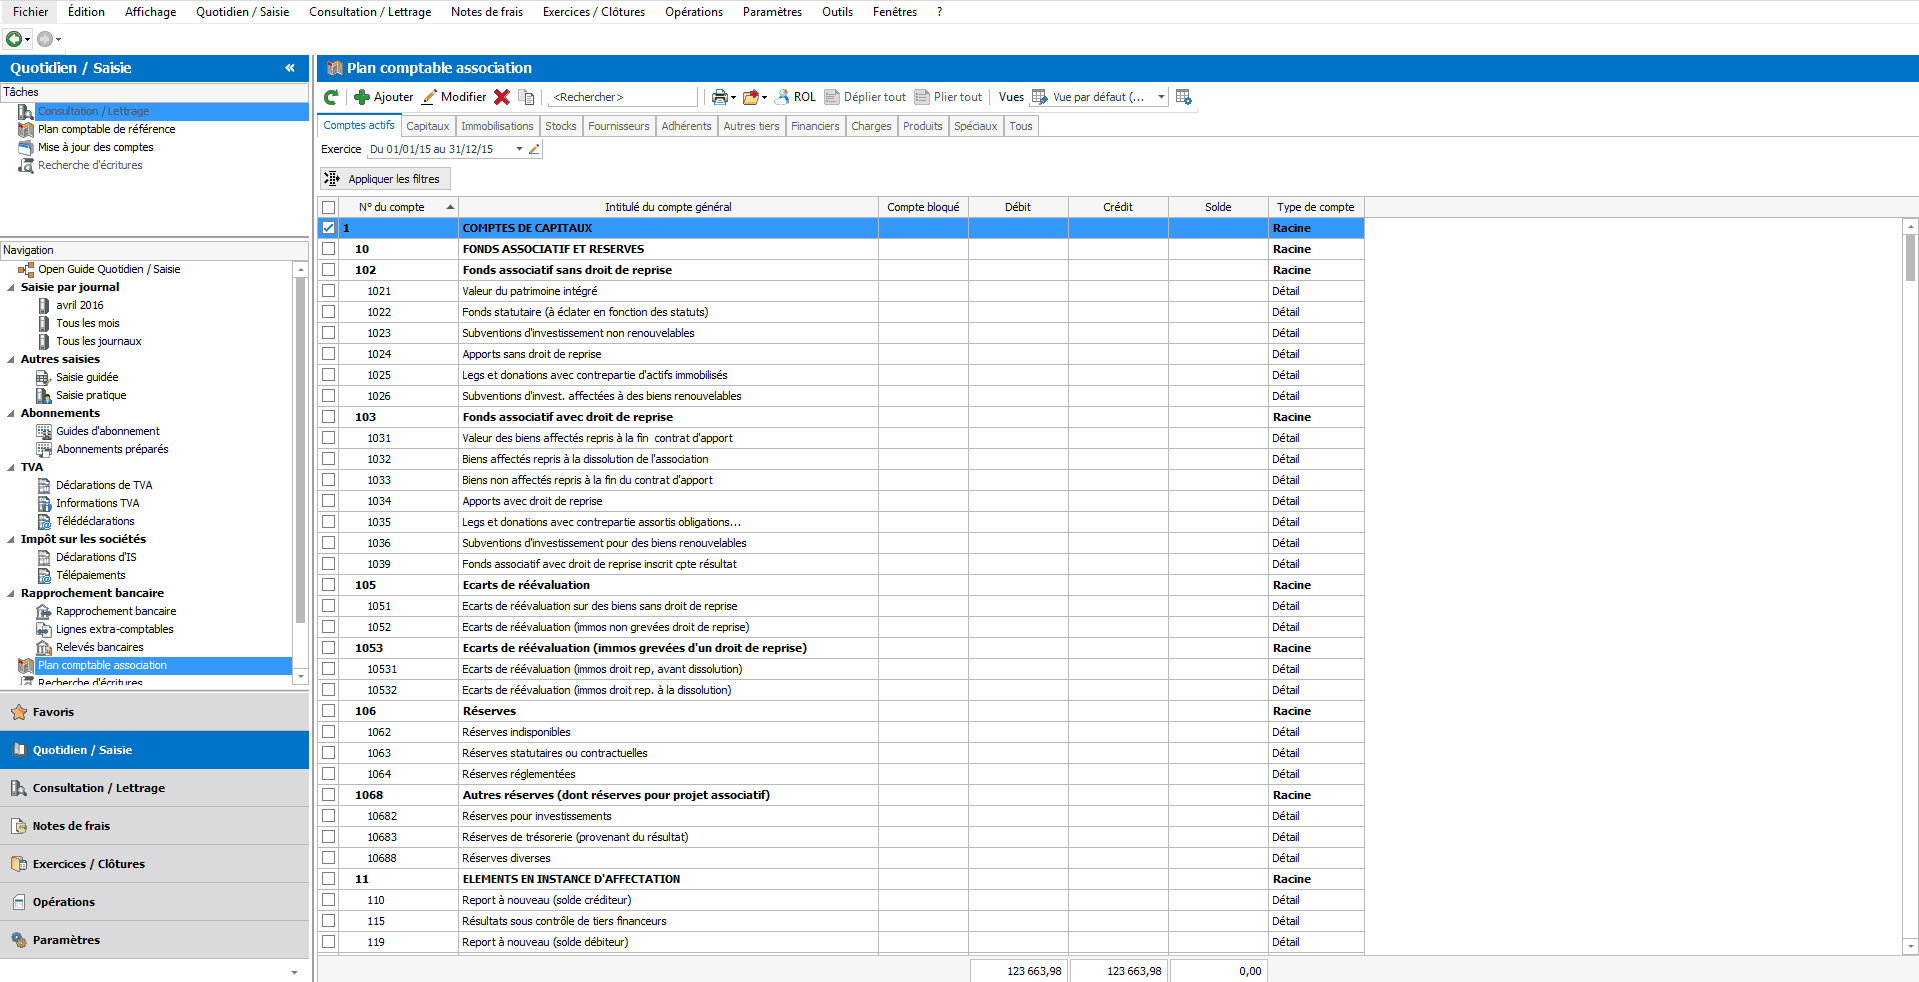Click the red delete X icon
The width and height of the screenshot is (1919, 982).
pos(502,97)
